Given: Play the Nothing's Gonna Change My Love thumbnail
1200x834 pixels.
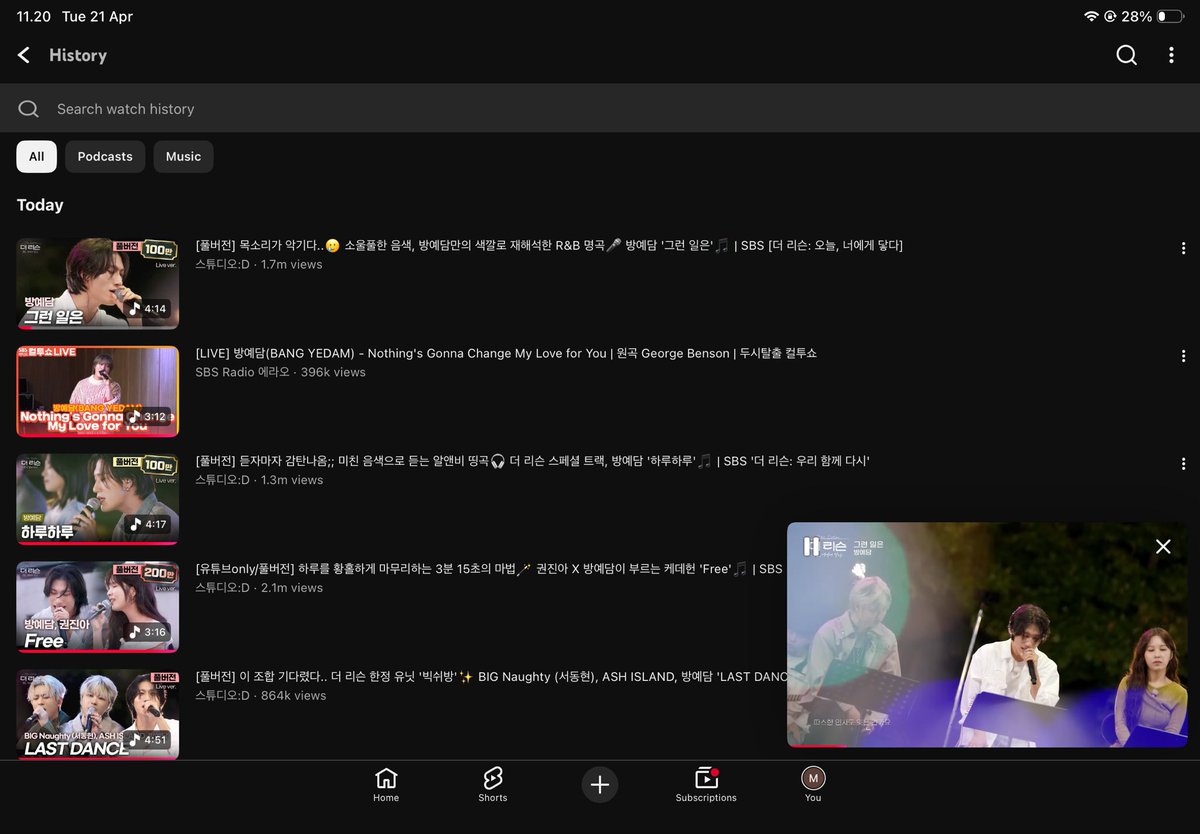Looking at the screenshot, I should click(x=98, y=392).
